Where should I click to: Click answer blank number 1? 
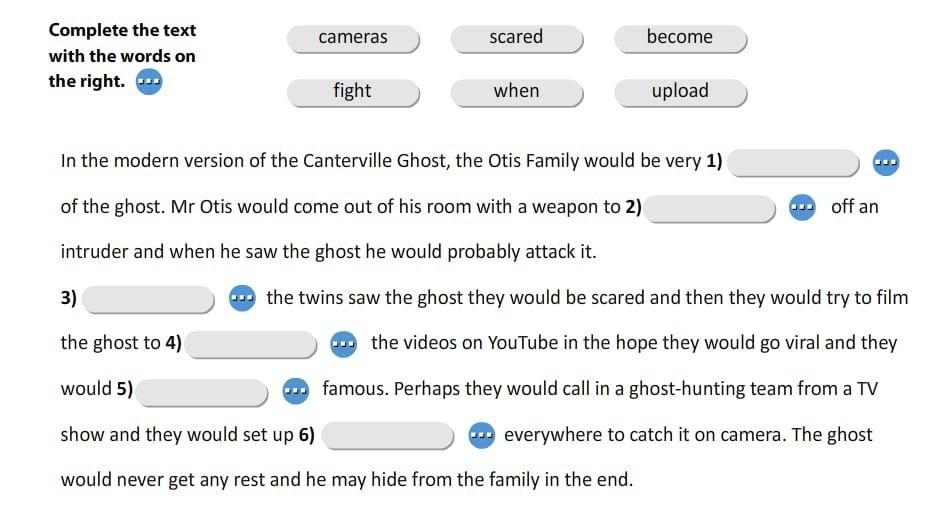tap(793, 162)
